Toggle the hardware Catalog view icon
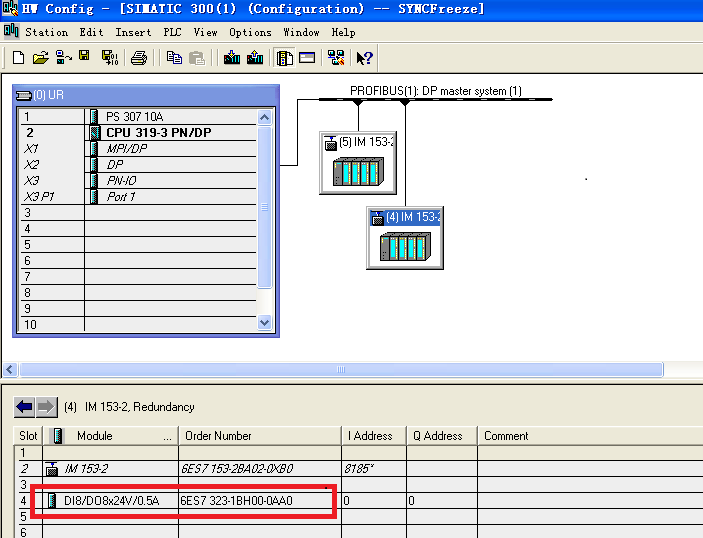This screenshot has height=538, width=703. click(285, 58)
